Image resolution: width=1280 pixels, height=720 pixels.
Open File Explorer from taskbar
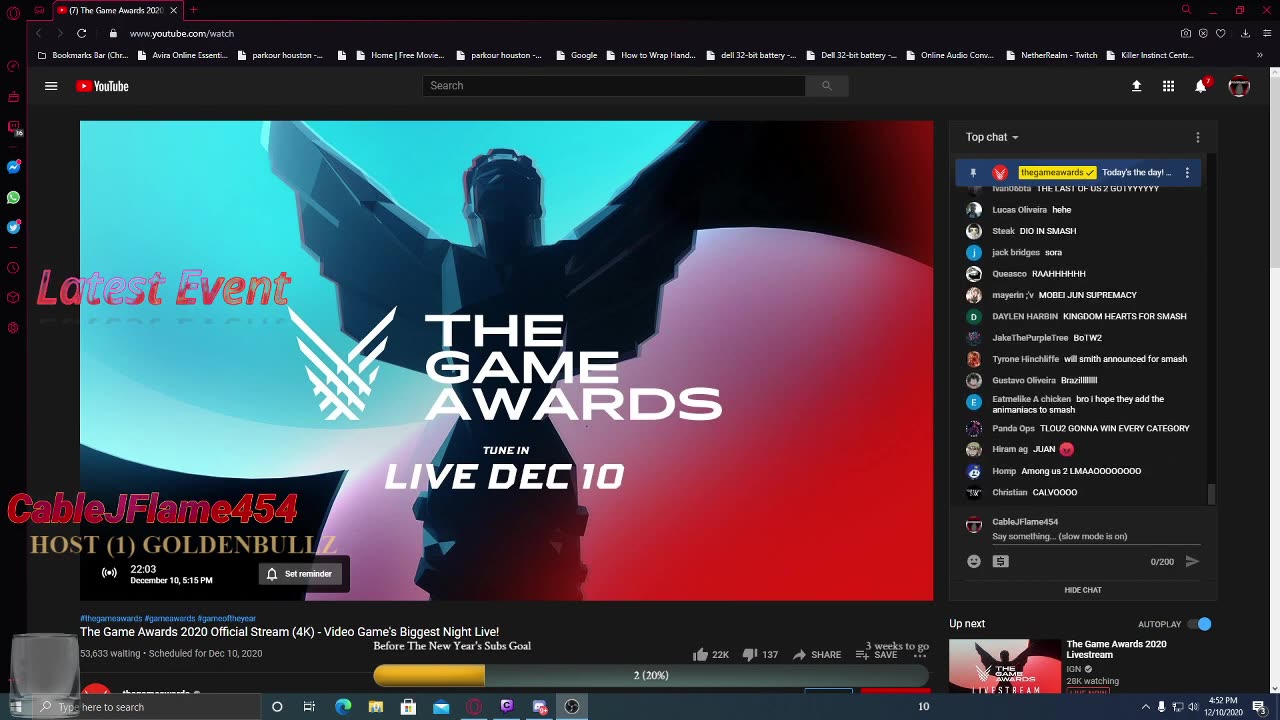coord(376,707)
